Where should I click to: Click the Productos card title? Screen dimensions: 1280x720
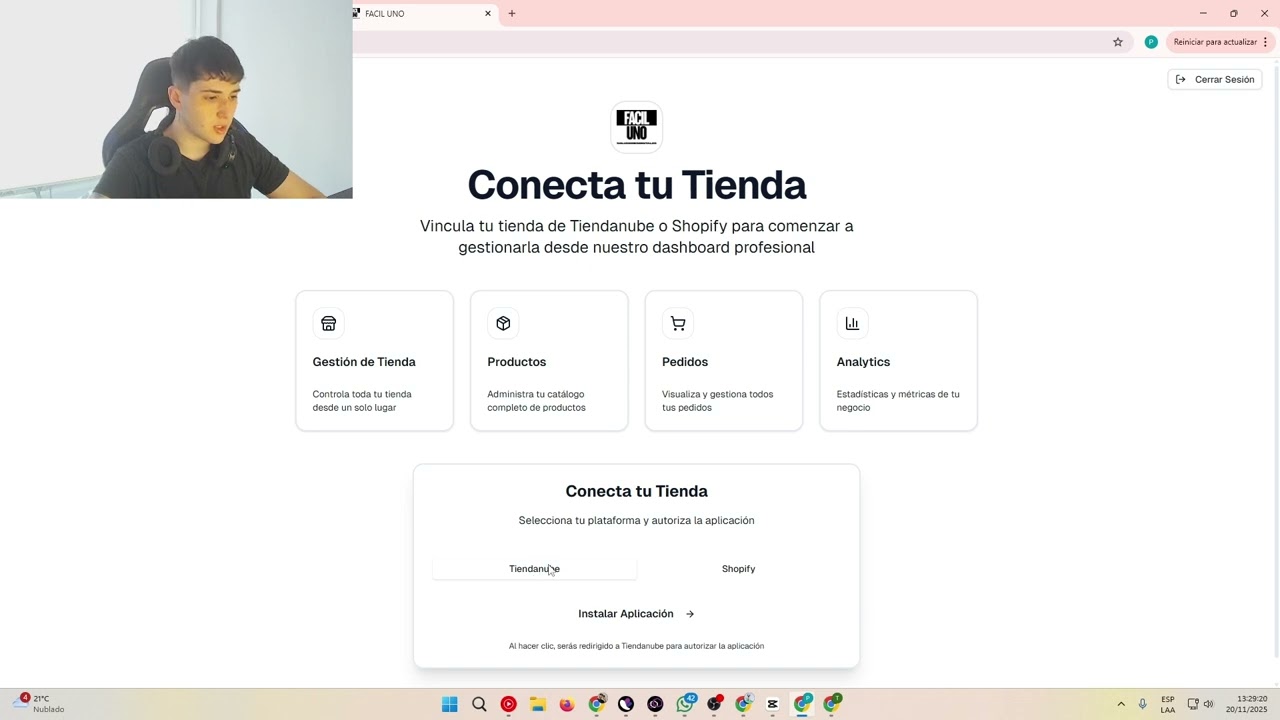[x=517, y=362]
